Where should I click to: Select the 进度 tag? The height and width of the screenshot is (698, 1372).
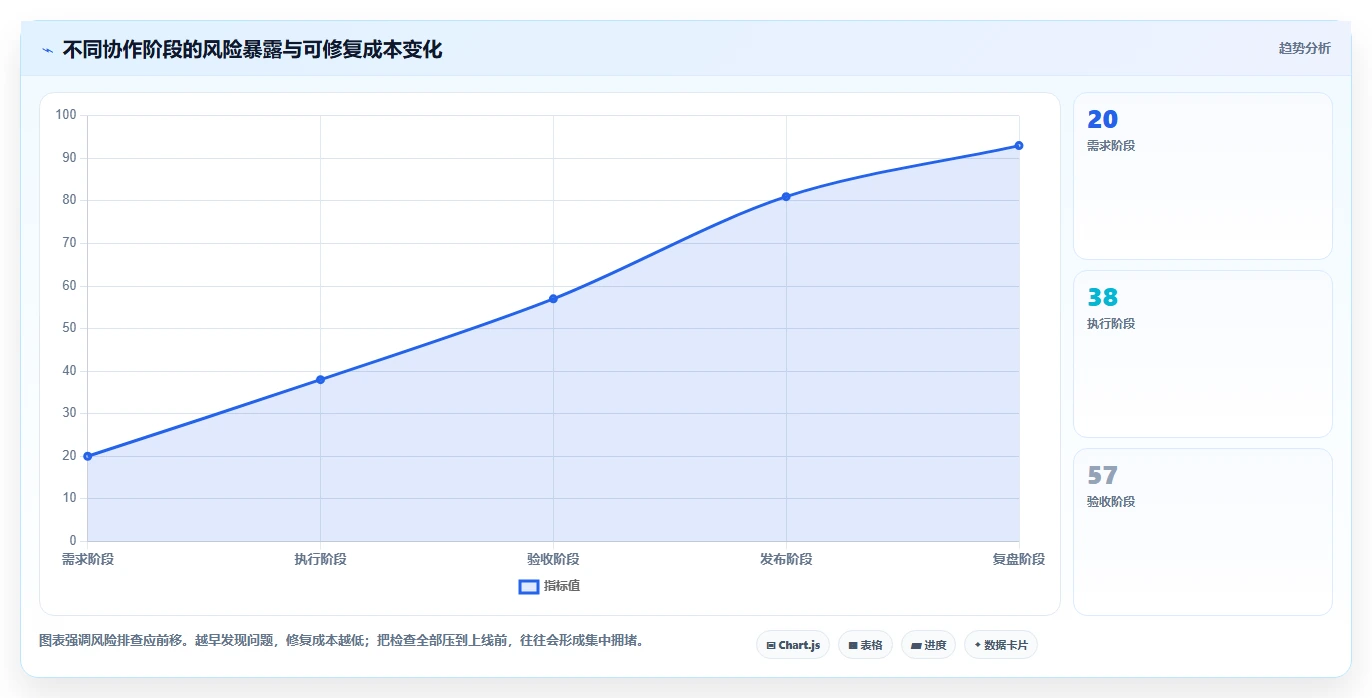928,645
